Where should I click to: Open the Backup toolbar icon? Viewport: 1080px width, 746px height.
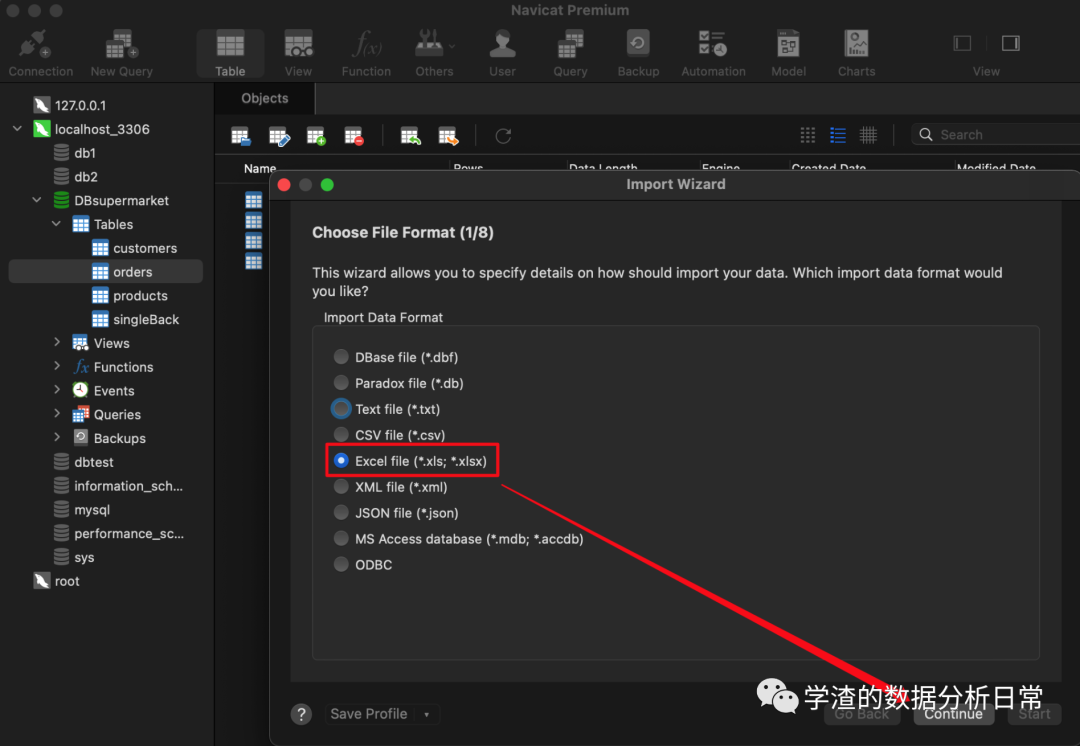pyautogui.click(x=638, y=53)
